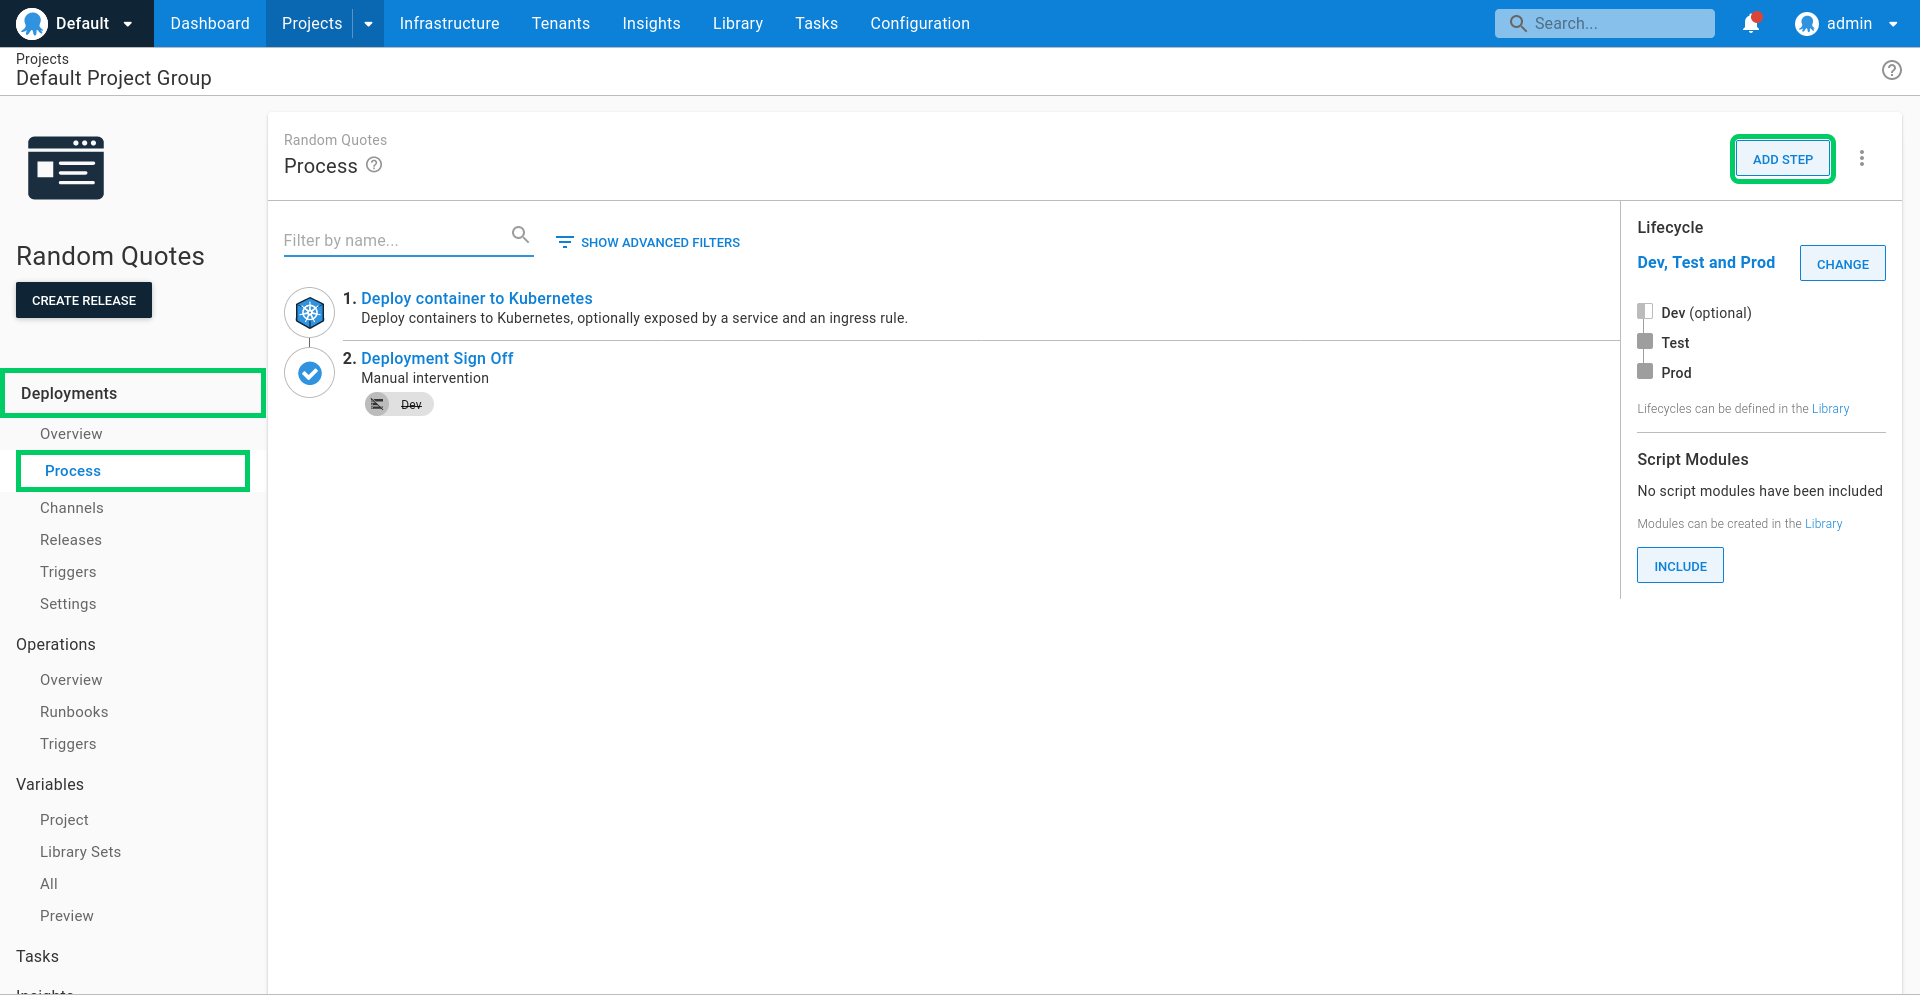
Task: Click the Projects breadcrumb link
Action: [42, 59]
